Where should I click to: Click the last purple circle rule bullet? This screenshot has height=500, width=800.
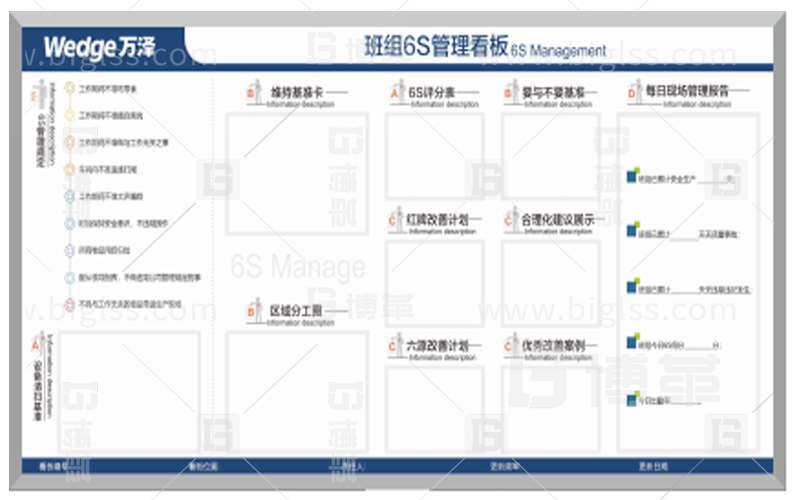(x=70, y=304)
